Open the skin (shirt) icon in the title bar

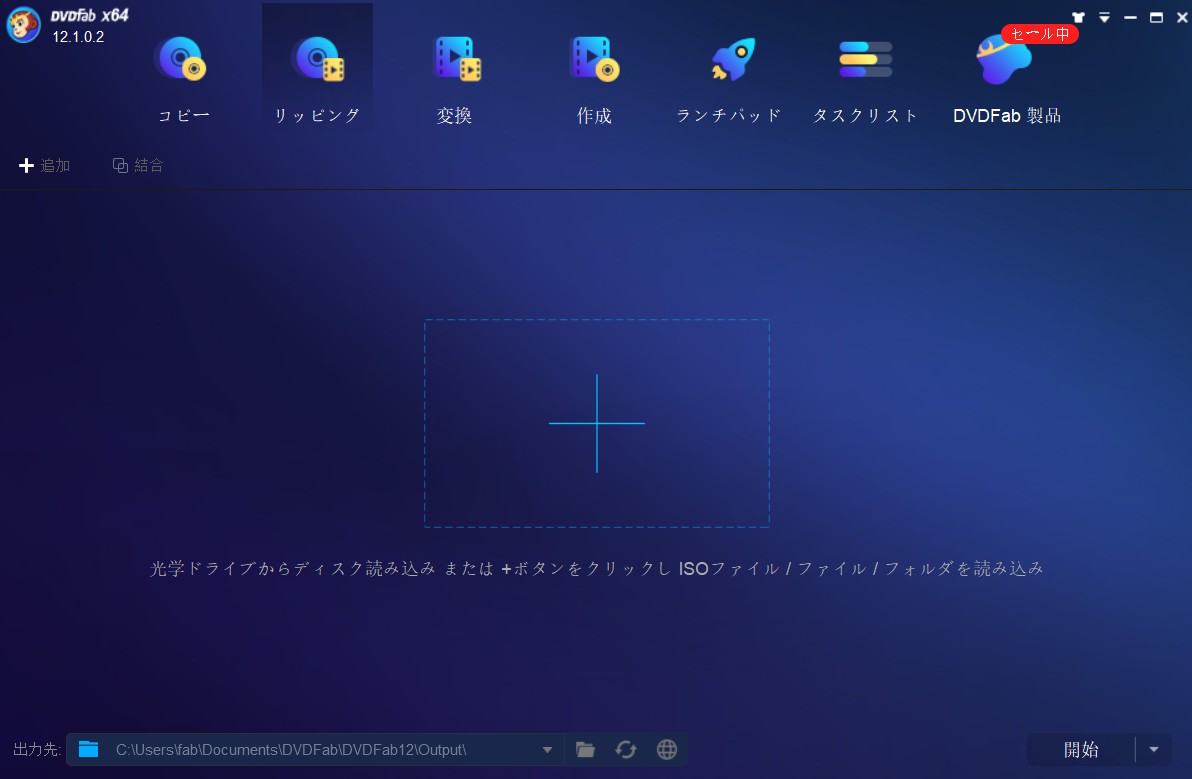click(1078, 17)
